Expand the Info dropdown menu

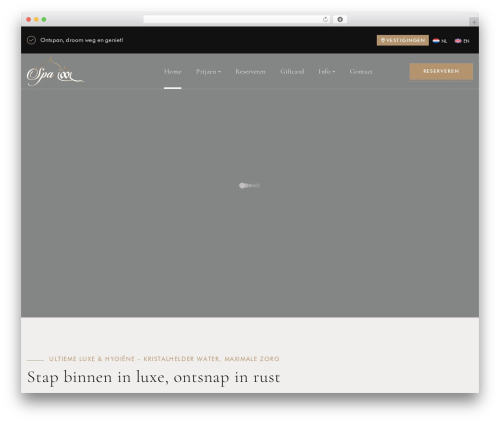coord(327,72)
